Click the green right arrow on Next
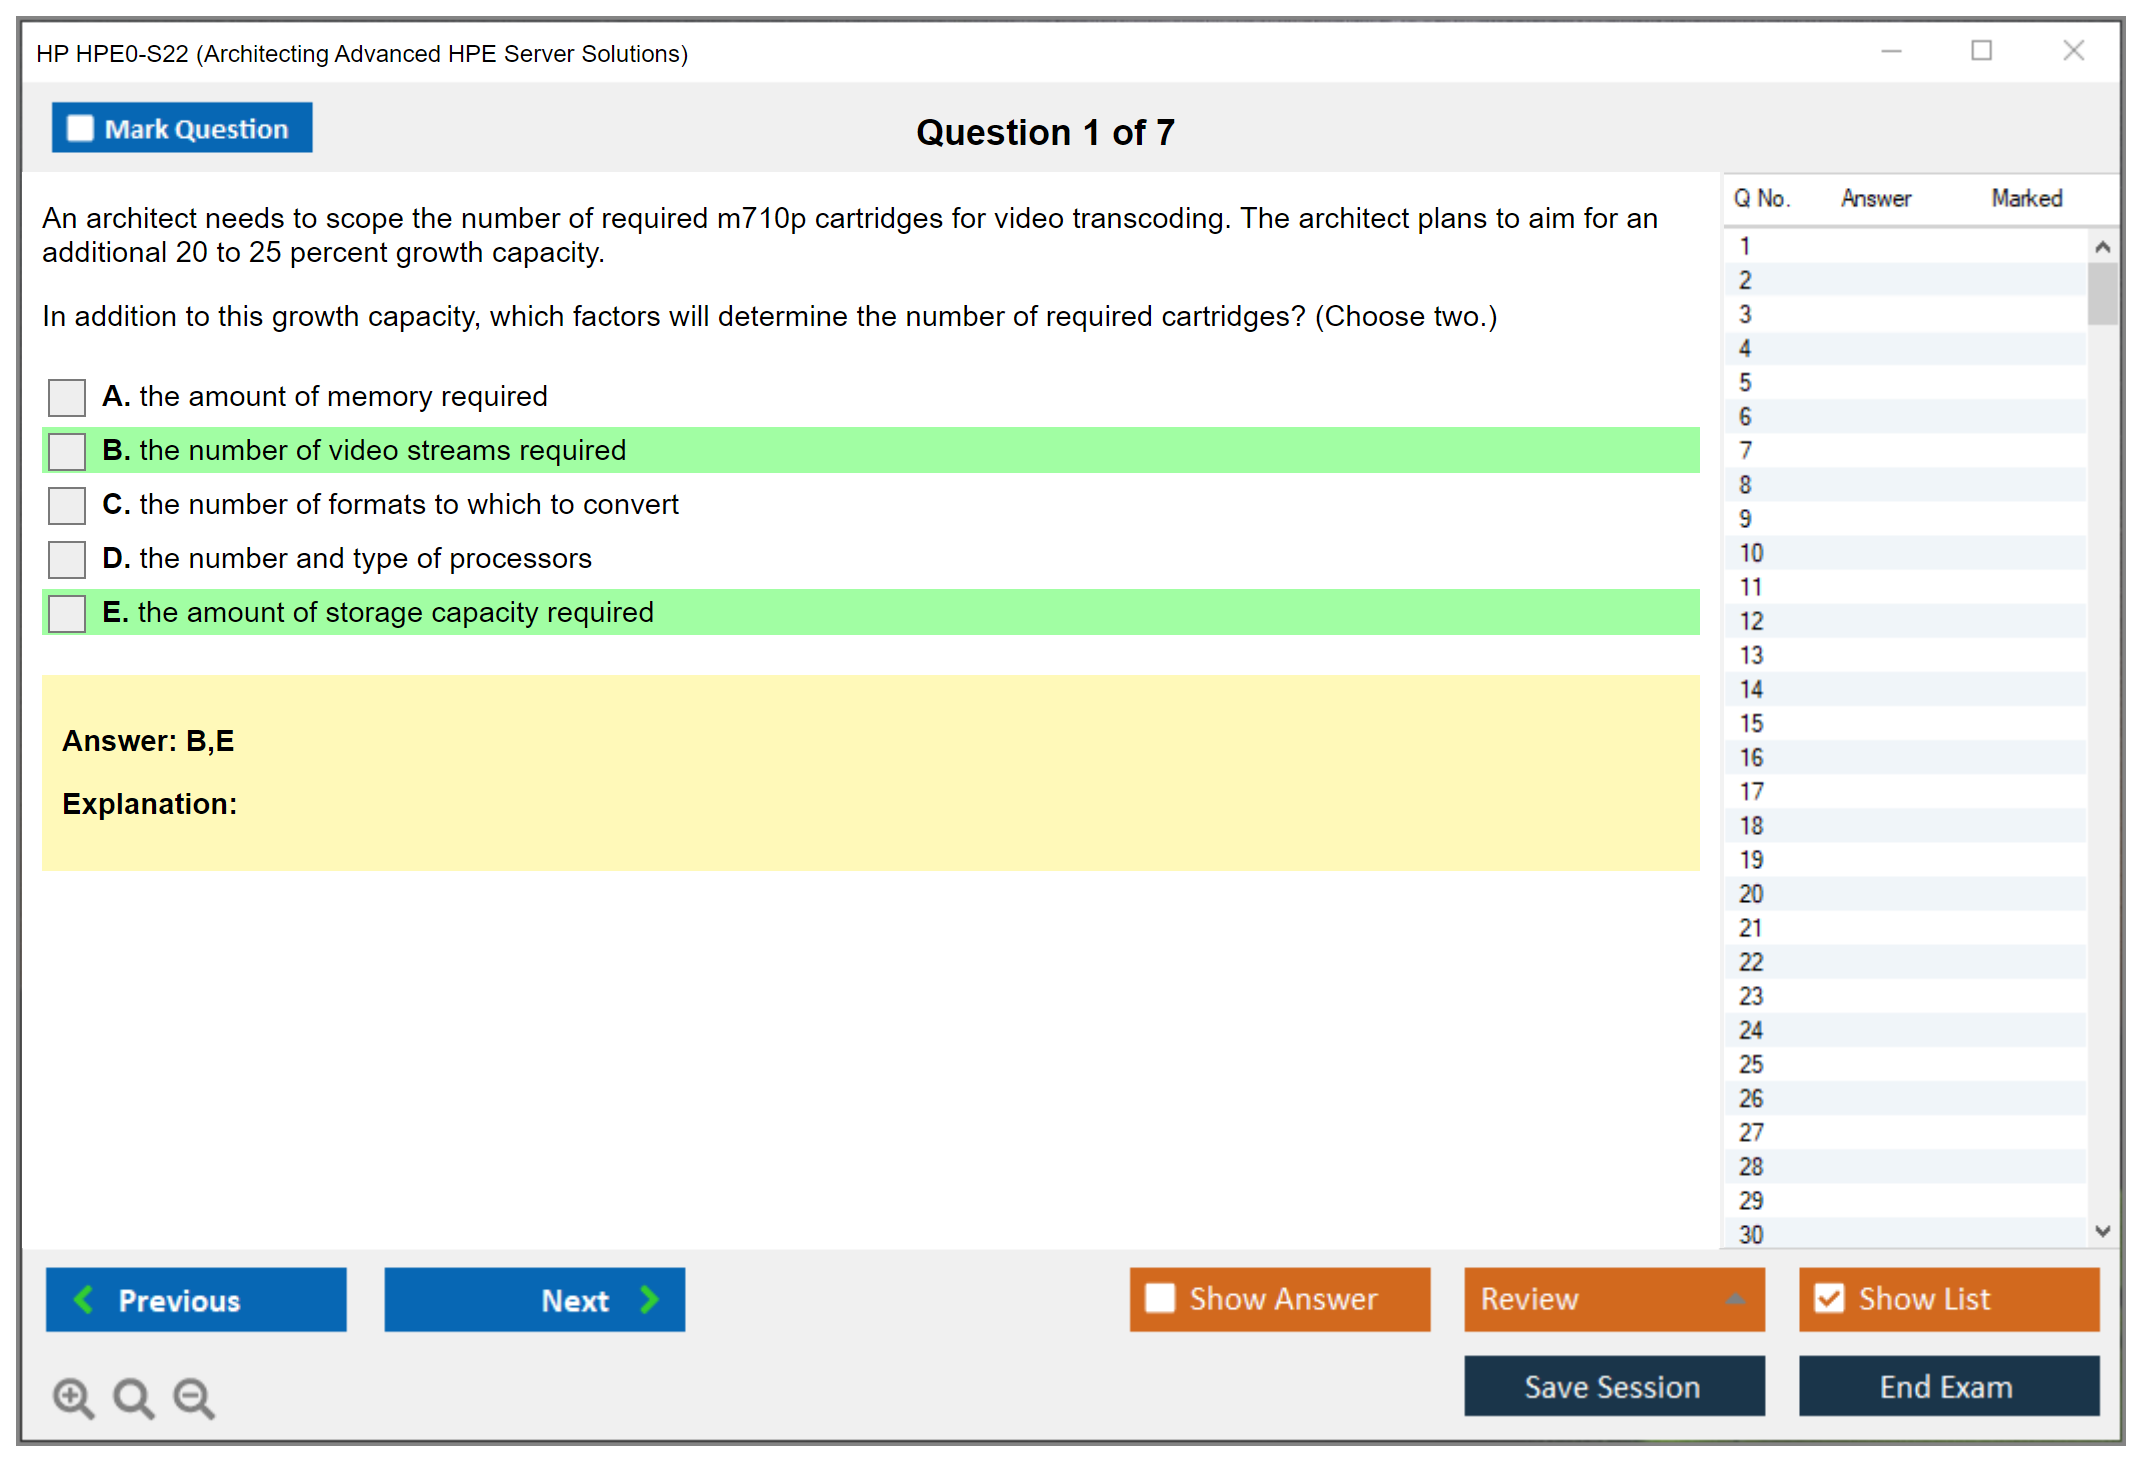 coord(649,1299)
